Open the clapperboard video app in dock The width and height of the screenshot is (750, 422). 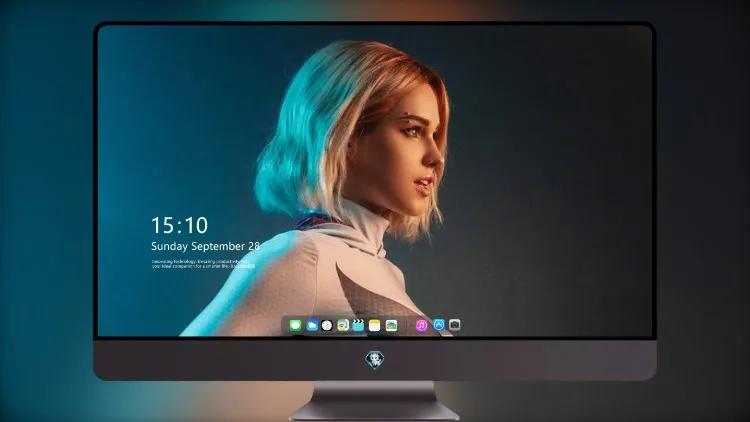[x=358, y=325]
